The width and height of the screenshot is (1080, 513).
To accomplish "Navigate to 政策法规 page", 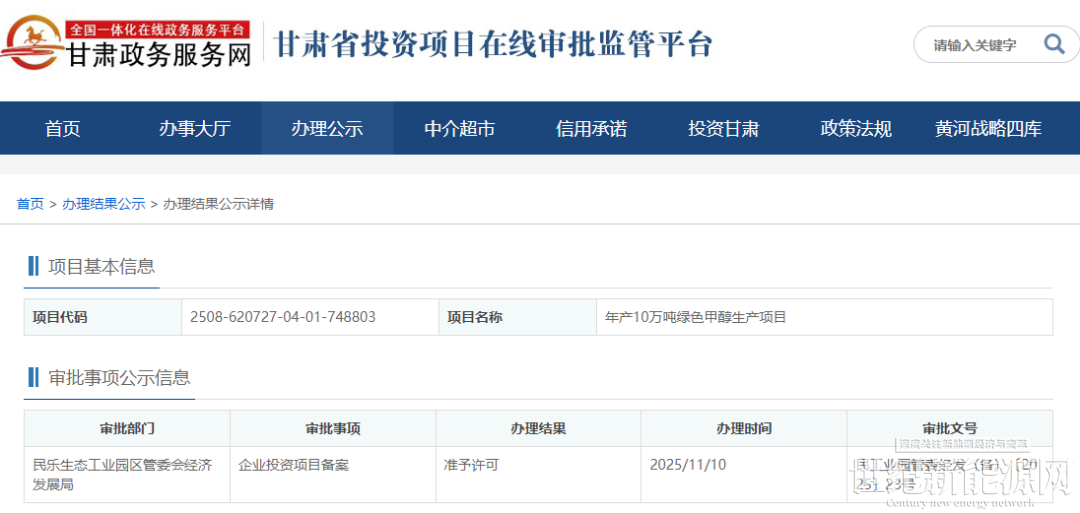I will [855, 129].
